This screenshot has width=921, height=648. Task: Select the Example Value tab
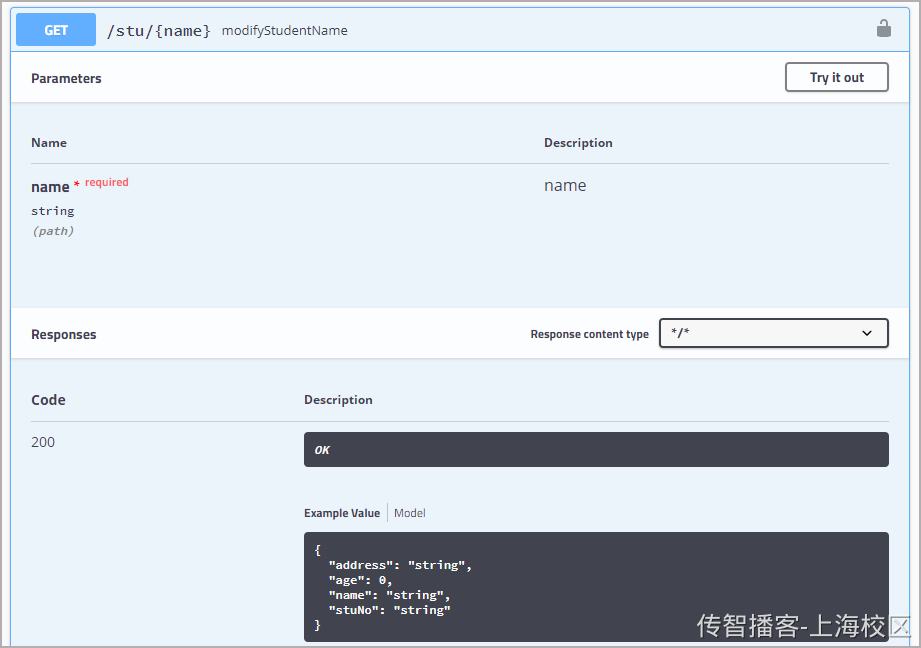pos(342,513)
